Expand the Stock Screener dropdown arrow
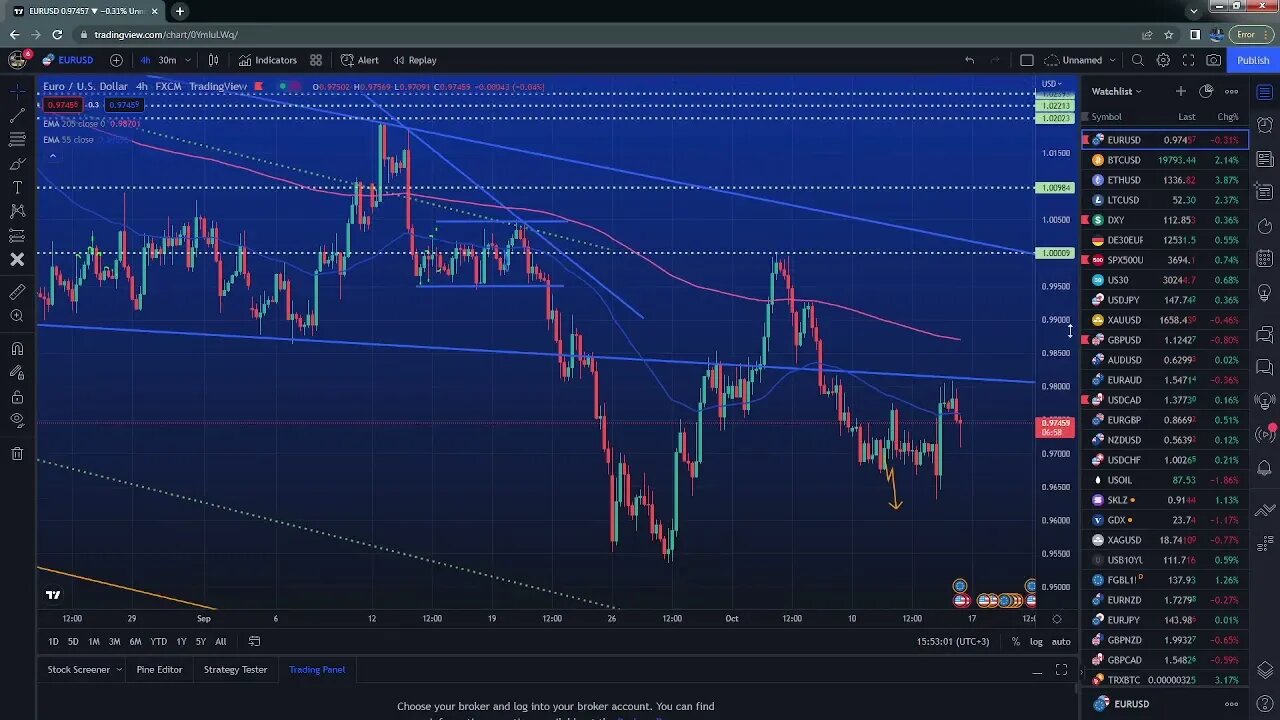The width and height of the screenshot is (1280, 720). 119,669
